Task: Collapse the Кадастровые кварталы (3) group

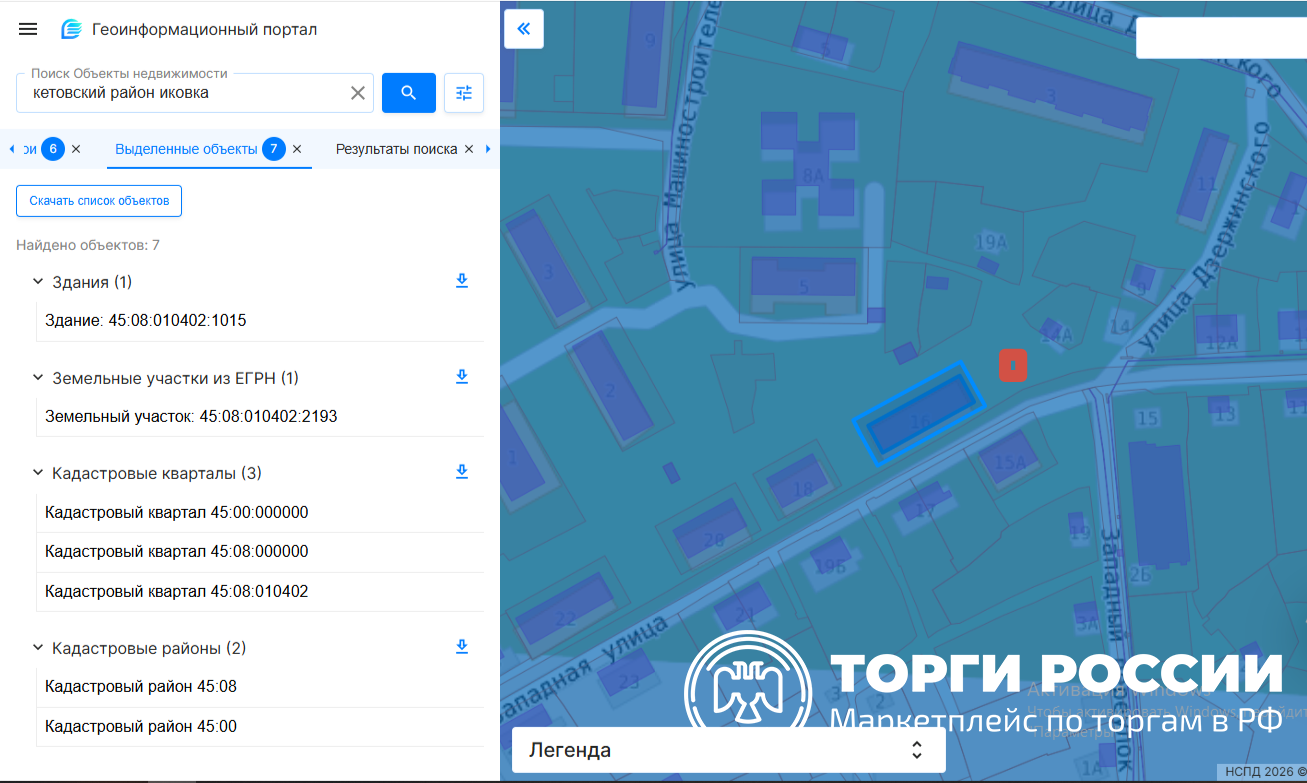Action: click(38, 473)
